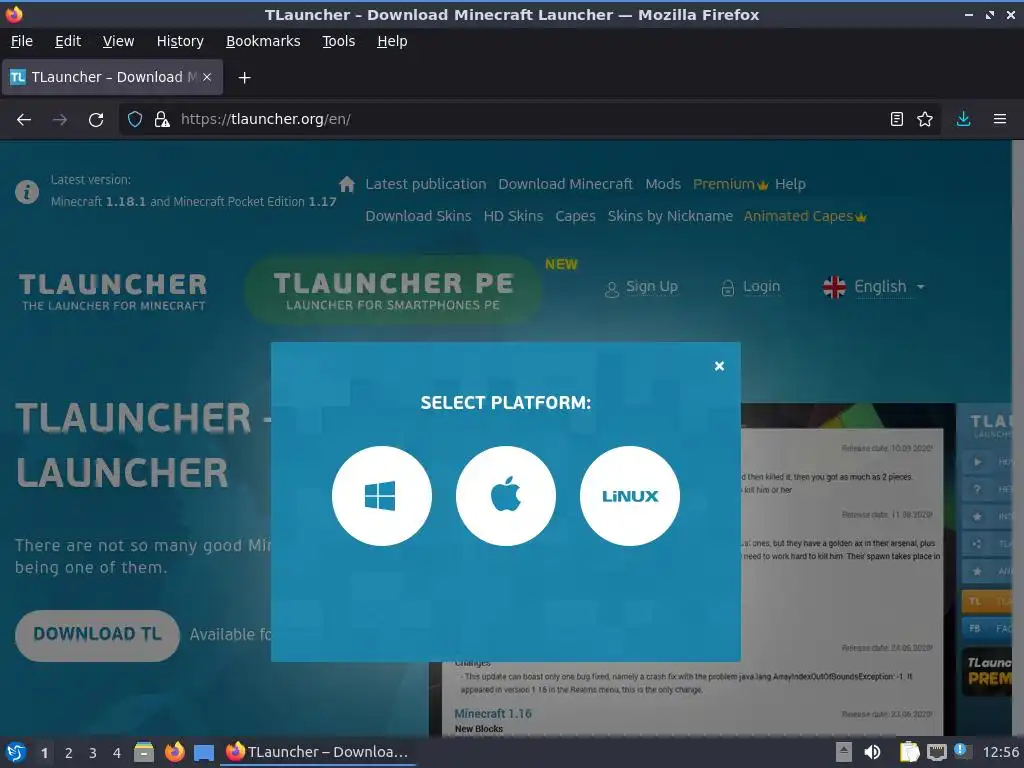Open Firefox application menu
1024x768 pixels.
coord(1000,120)
